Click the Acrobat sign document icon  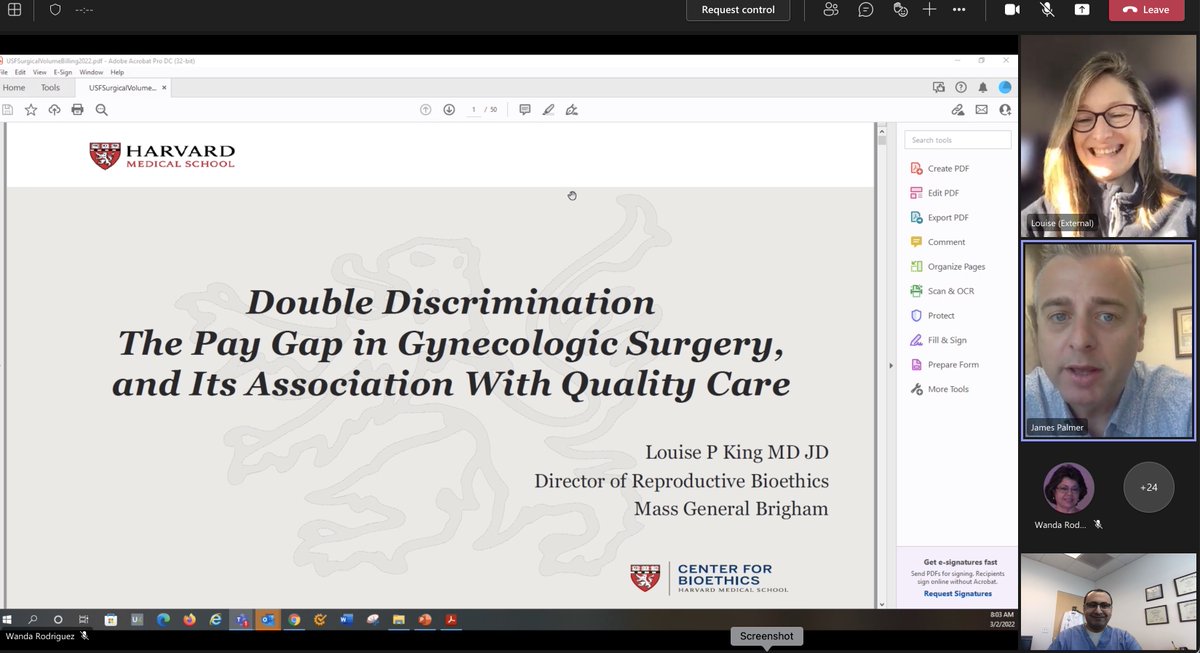[x=571, y=110]
